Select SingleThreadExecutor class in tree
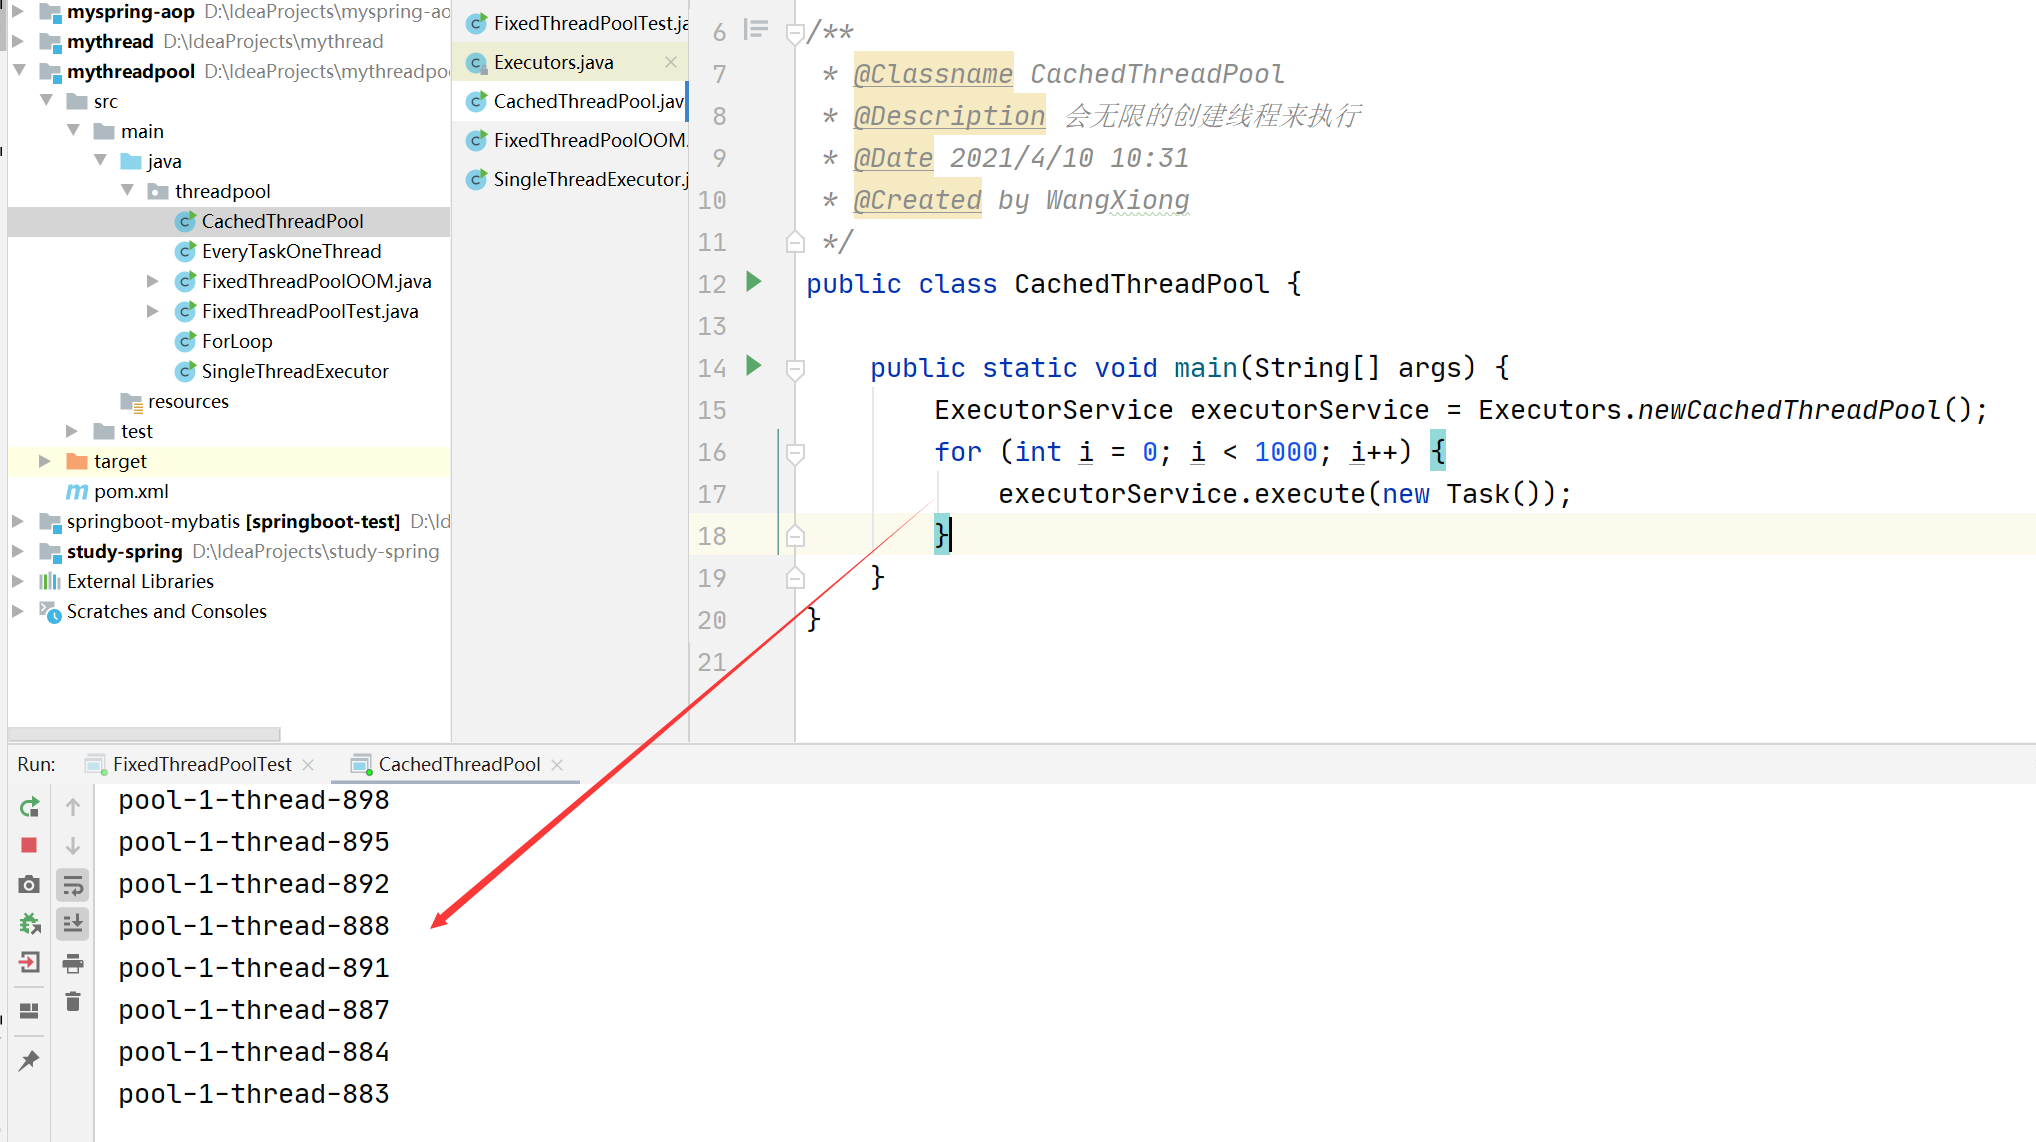The height and width of the screenshot is (1142, 2036). click(294, 371)
